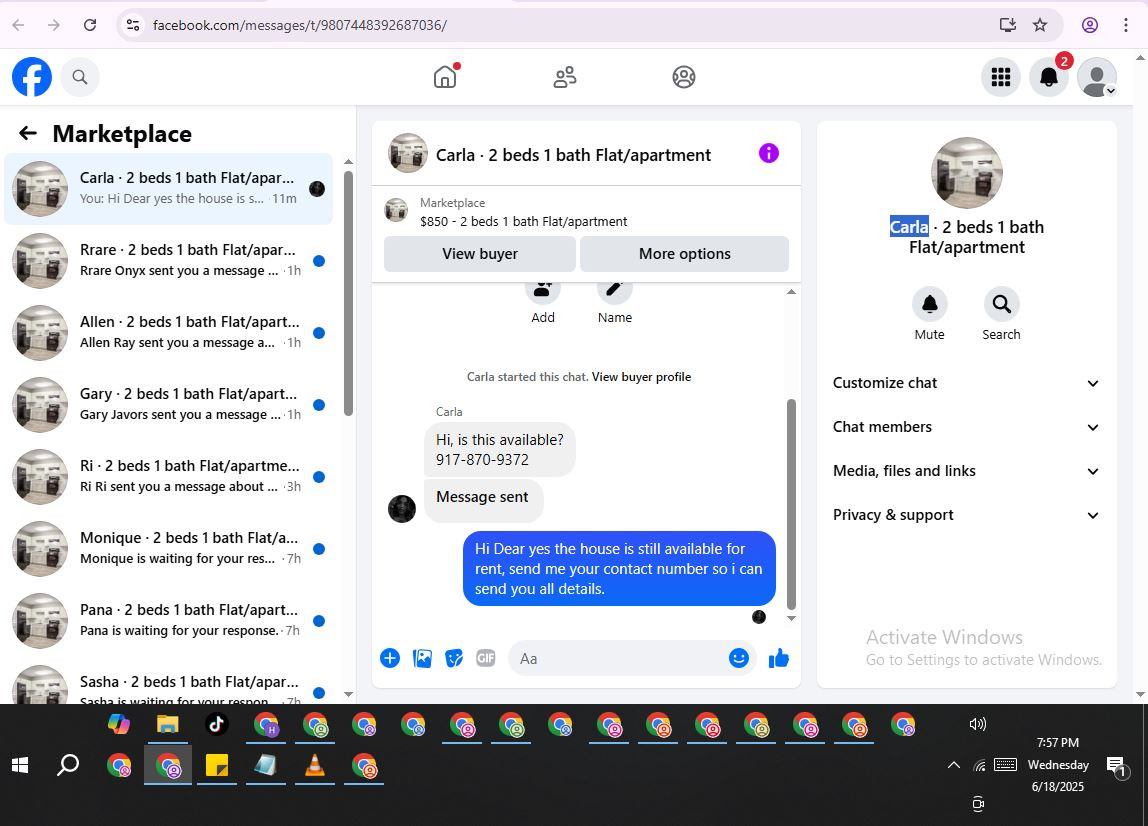This screenshot has width=1148, height=826.
Task: Open the Carla conversation in list
Action: click(168, 188)
